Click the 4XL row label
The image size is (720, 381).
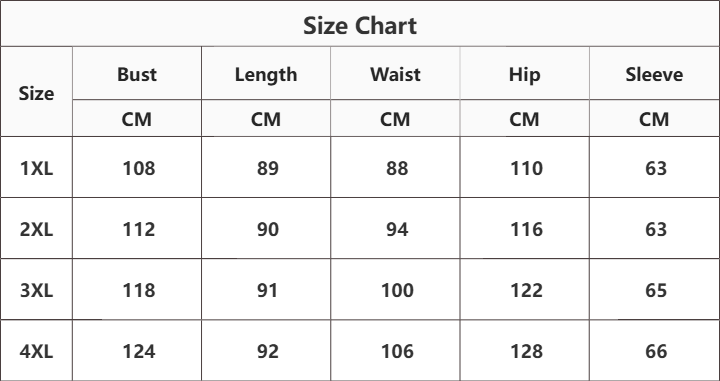coord(36,351)
